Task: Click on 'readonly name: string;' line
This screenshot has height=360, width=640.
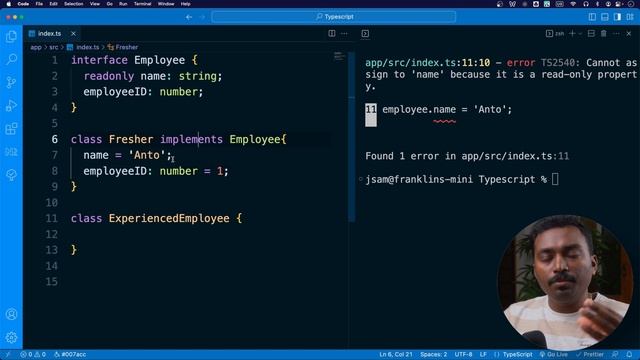Action: coord(153,76)
